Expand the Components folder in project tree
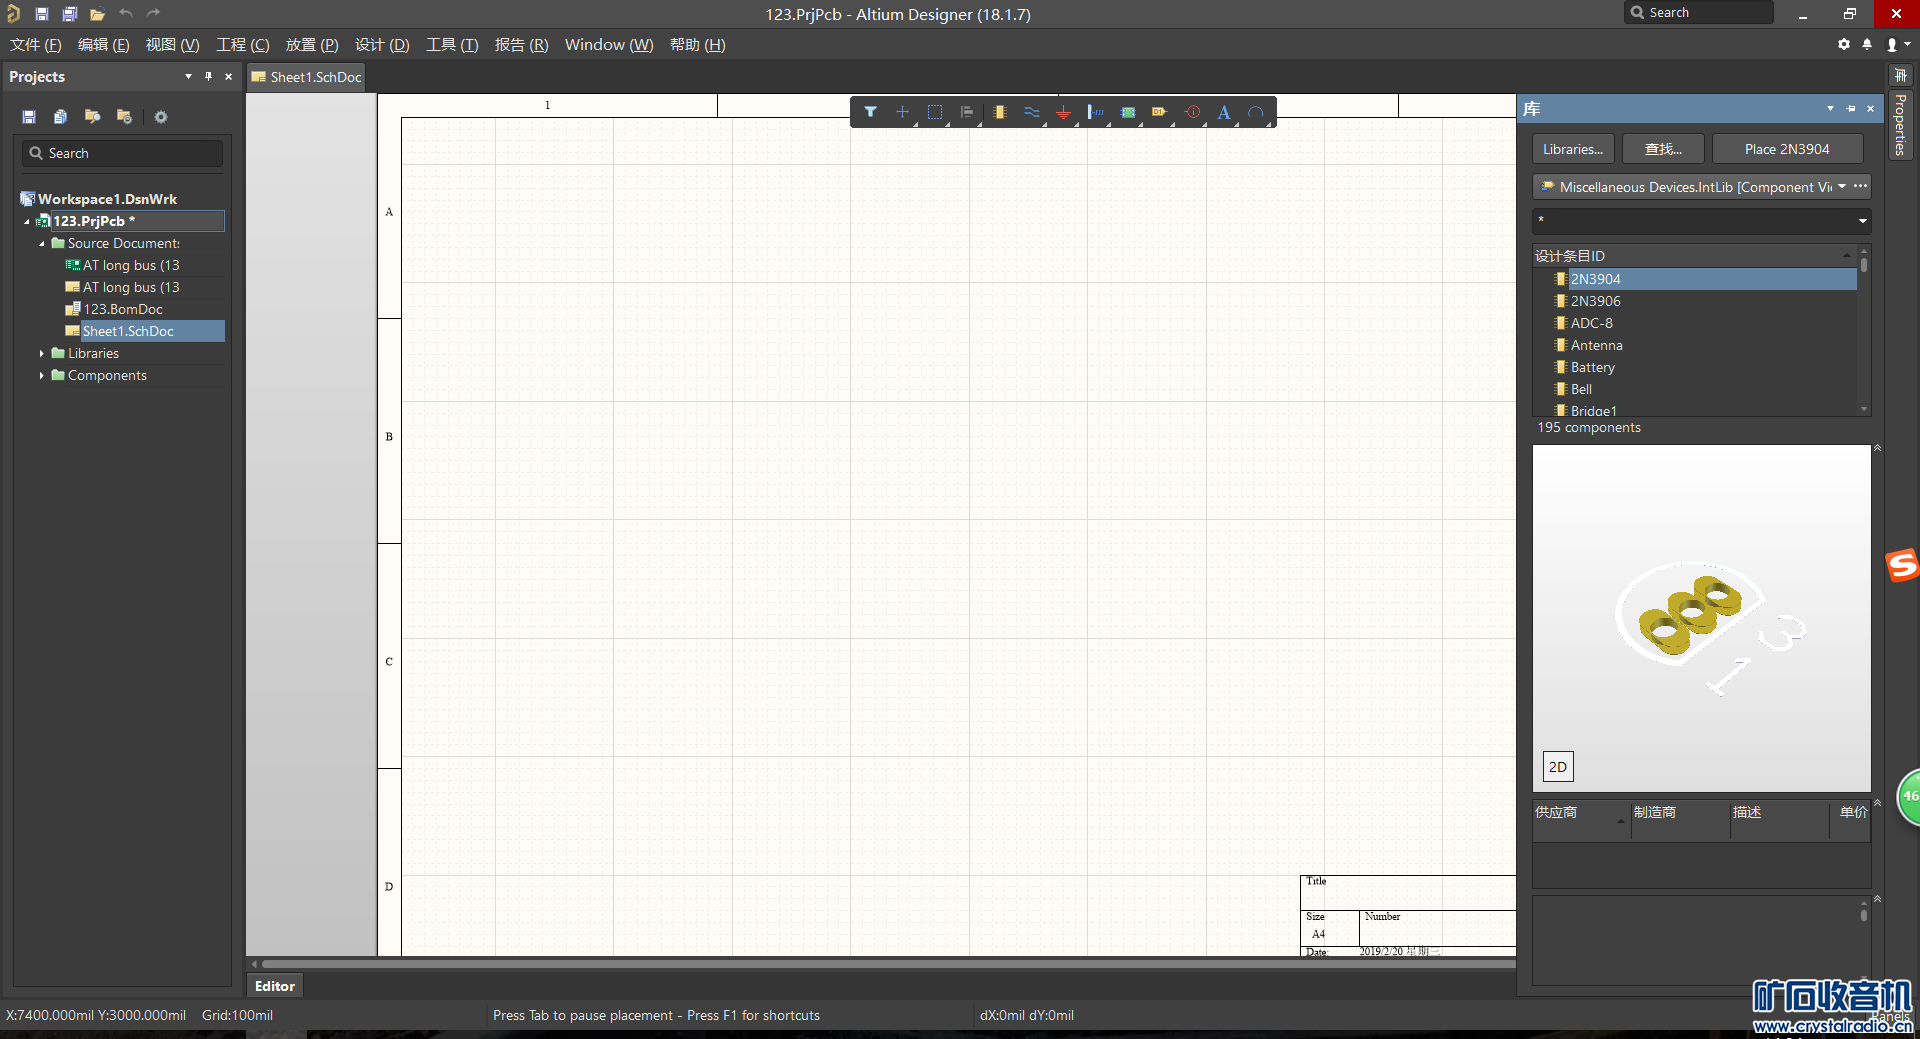Viewport: 1920px width, 1039px height. pos(41,376)
